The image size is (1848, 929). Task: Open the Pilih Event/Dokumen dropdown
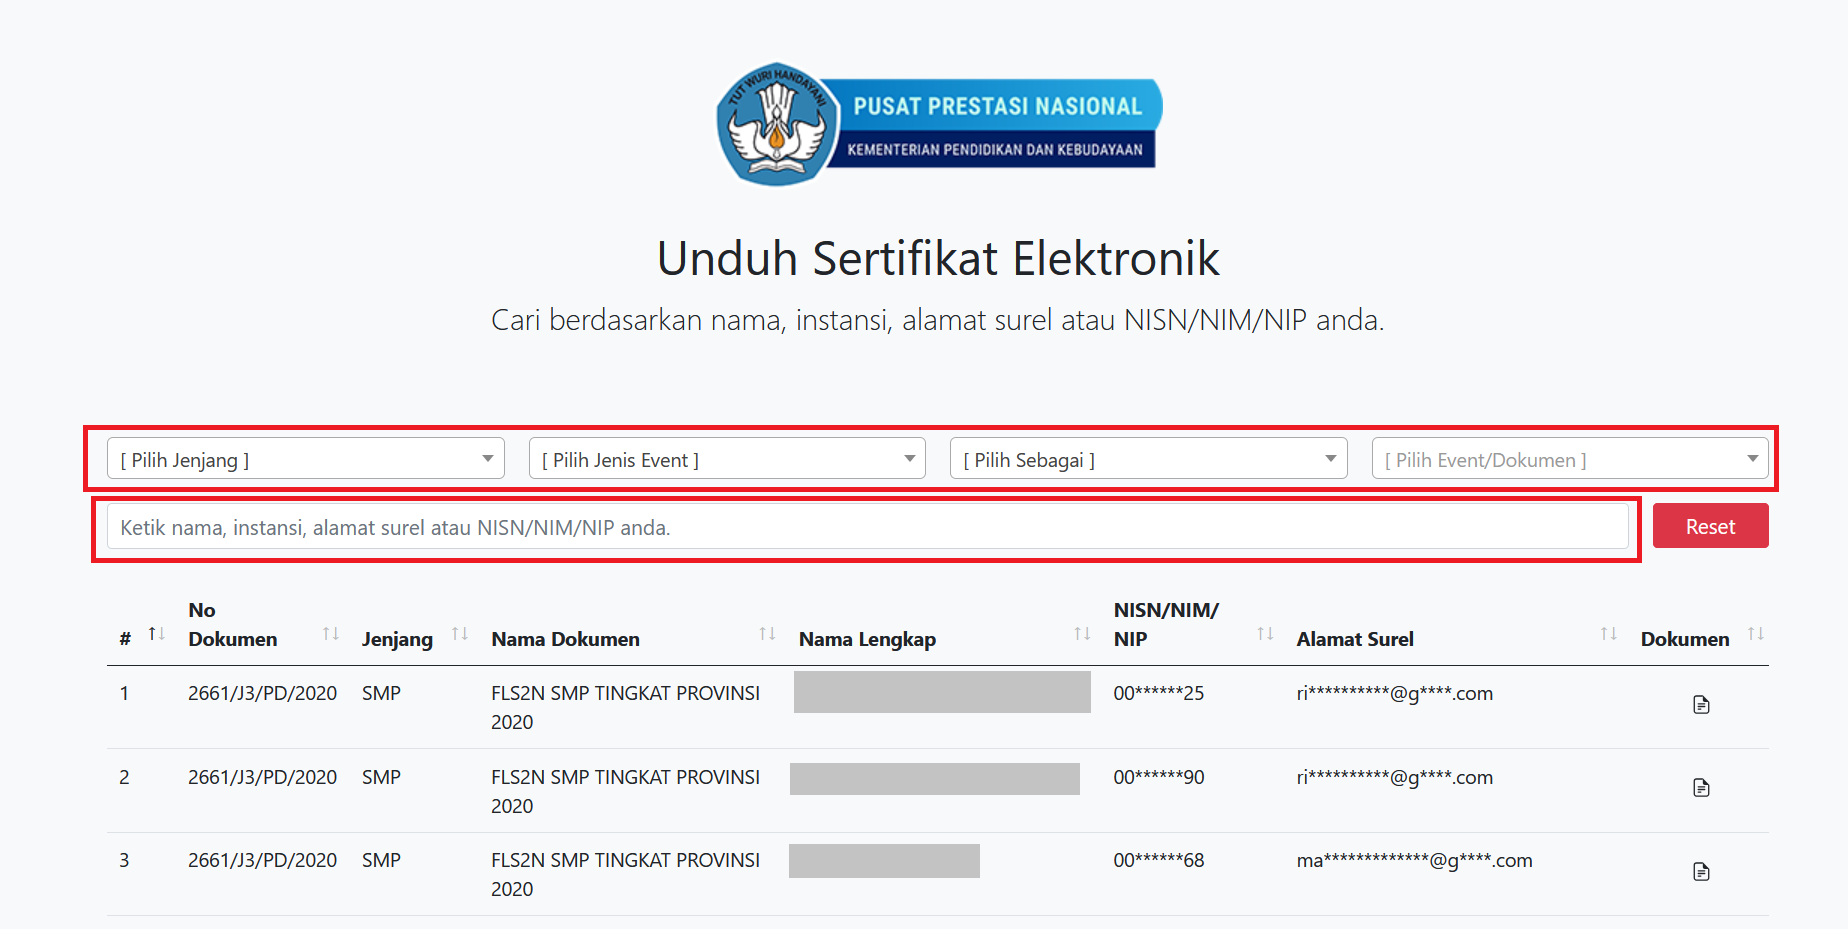click(x=1570, y=459)
